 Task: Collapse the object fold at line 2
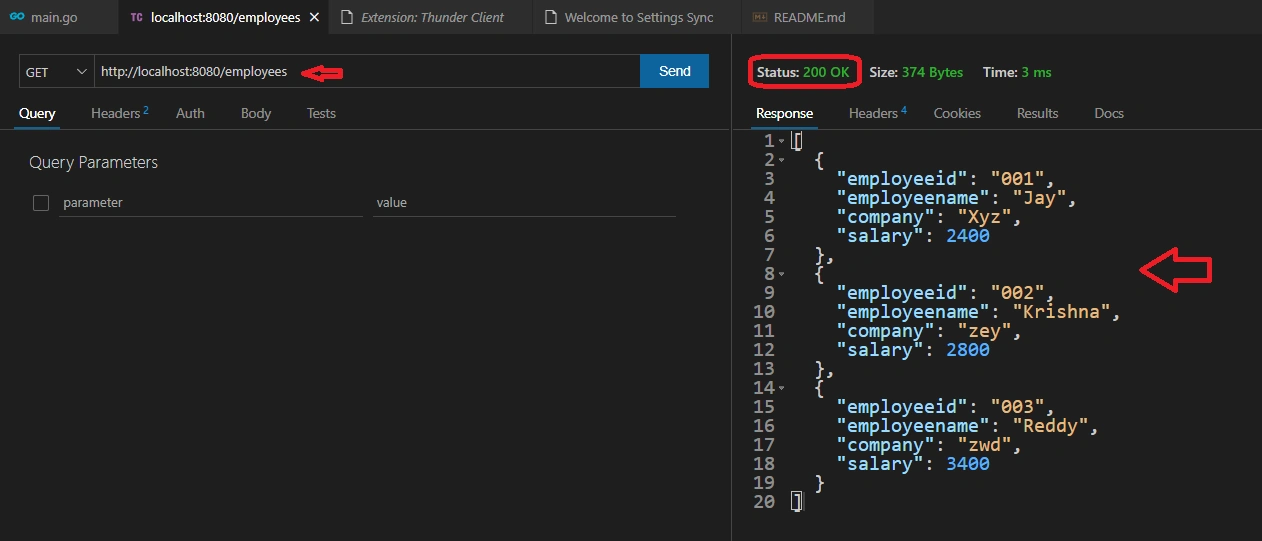[781, 160]
